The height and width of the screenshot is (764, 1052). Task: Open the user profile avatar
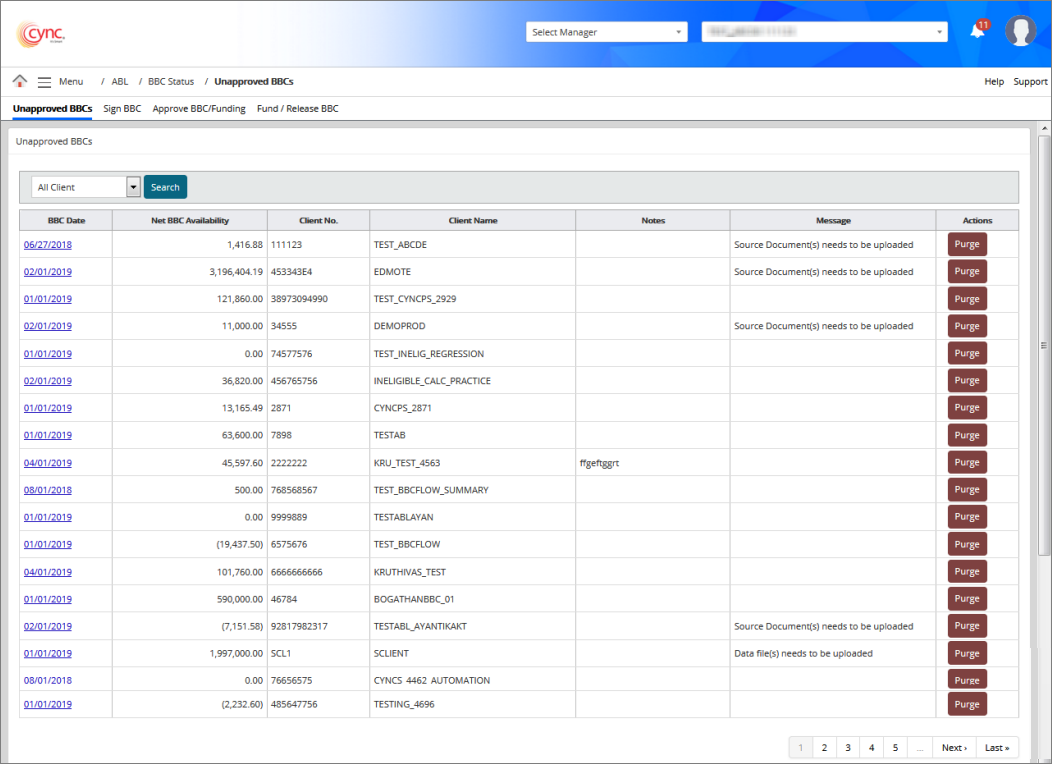[x=1020, y=31]
